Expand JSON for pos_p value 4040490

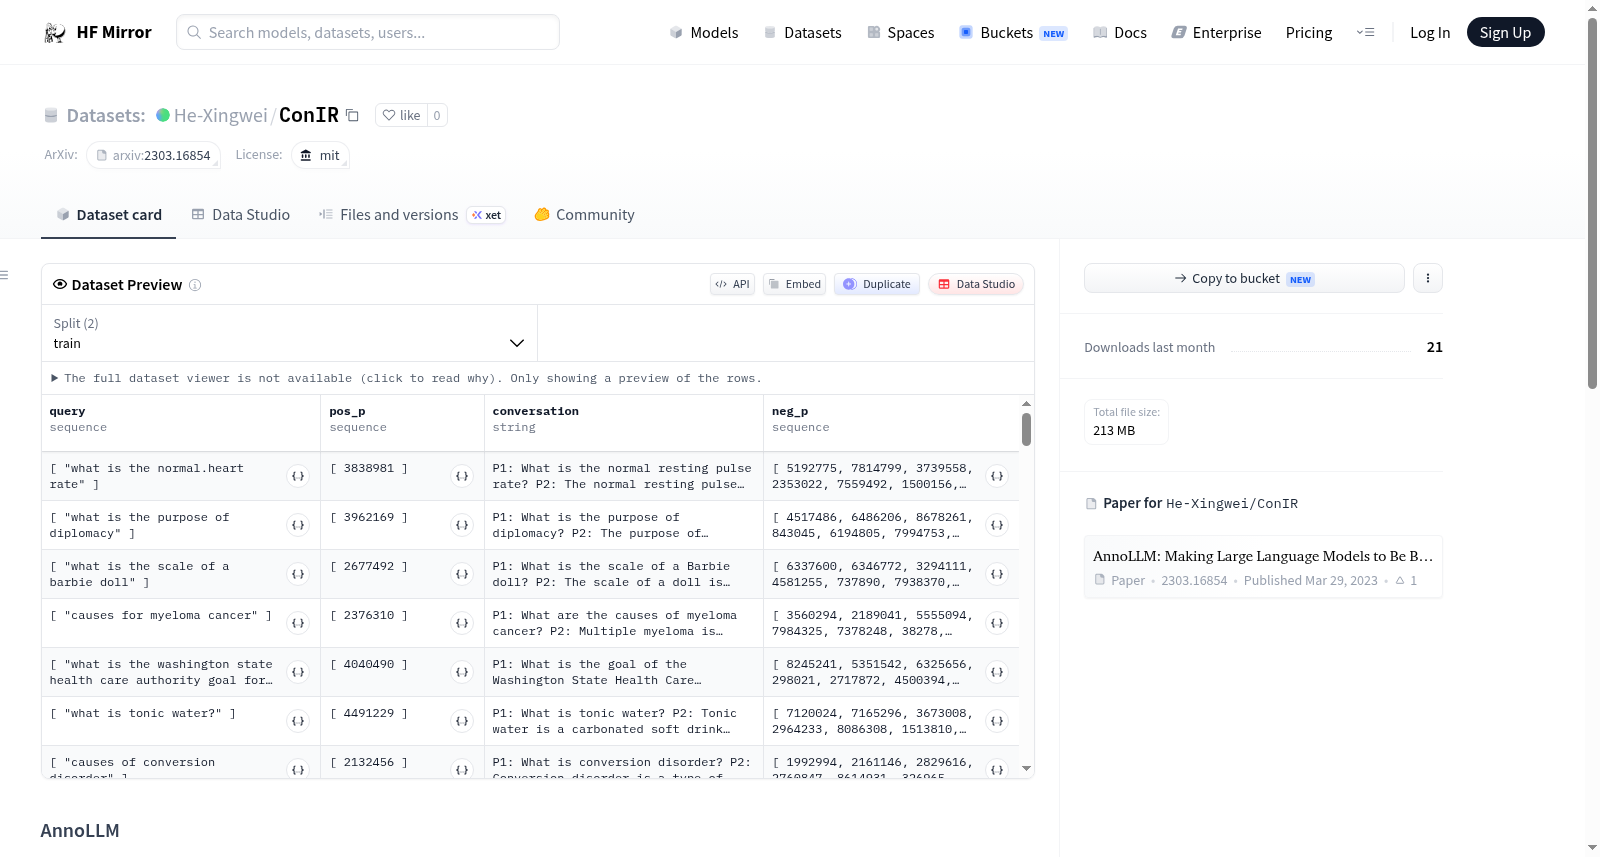(x=462, y=672)
